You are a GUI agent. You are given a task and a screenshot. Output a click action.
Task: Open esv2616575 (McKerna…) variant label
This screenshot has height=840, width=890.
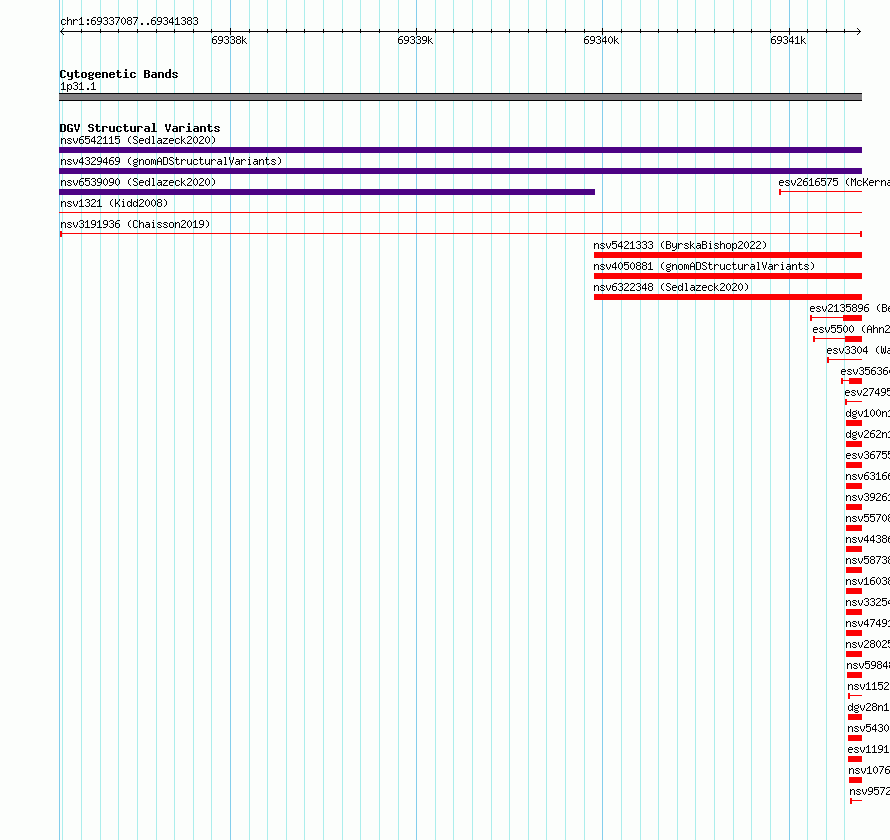[x=834, y=182]
